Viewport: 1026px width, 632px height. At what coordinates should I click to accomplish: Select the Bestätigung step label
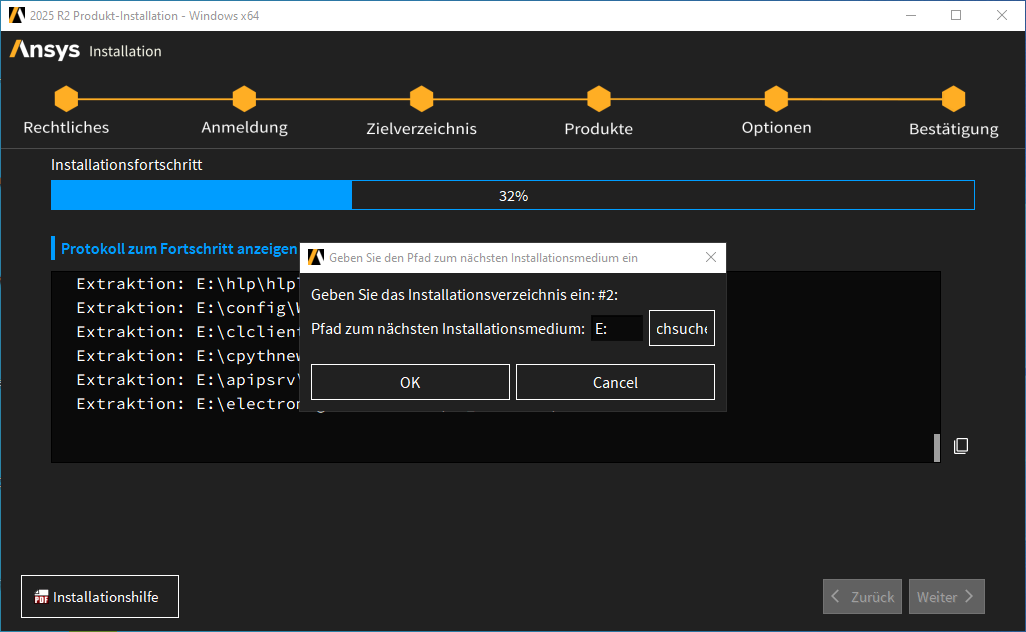click(953, 129)
